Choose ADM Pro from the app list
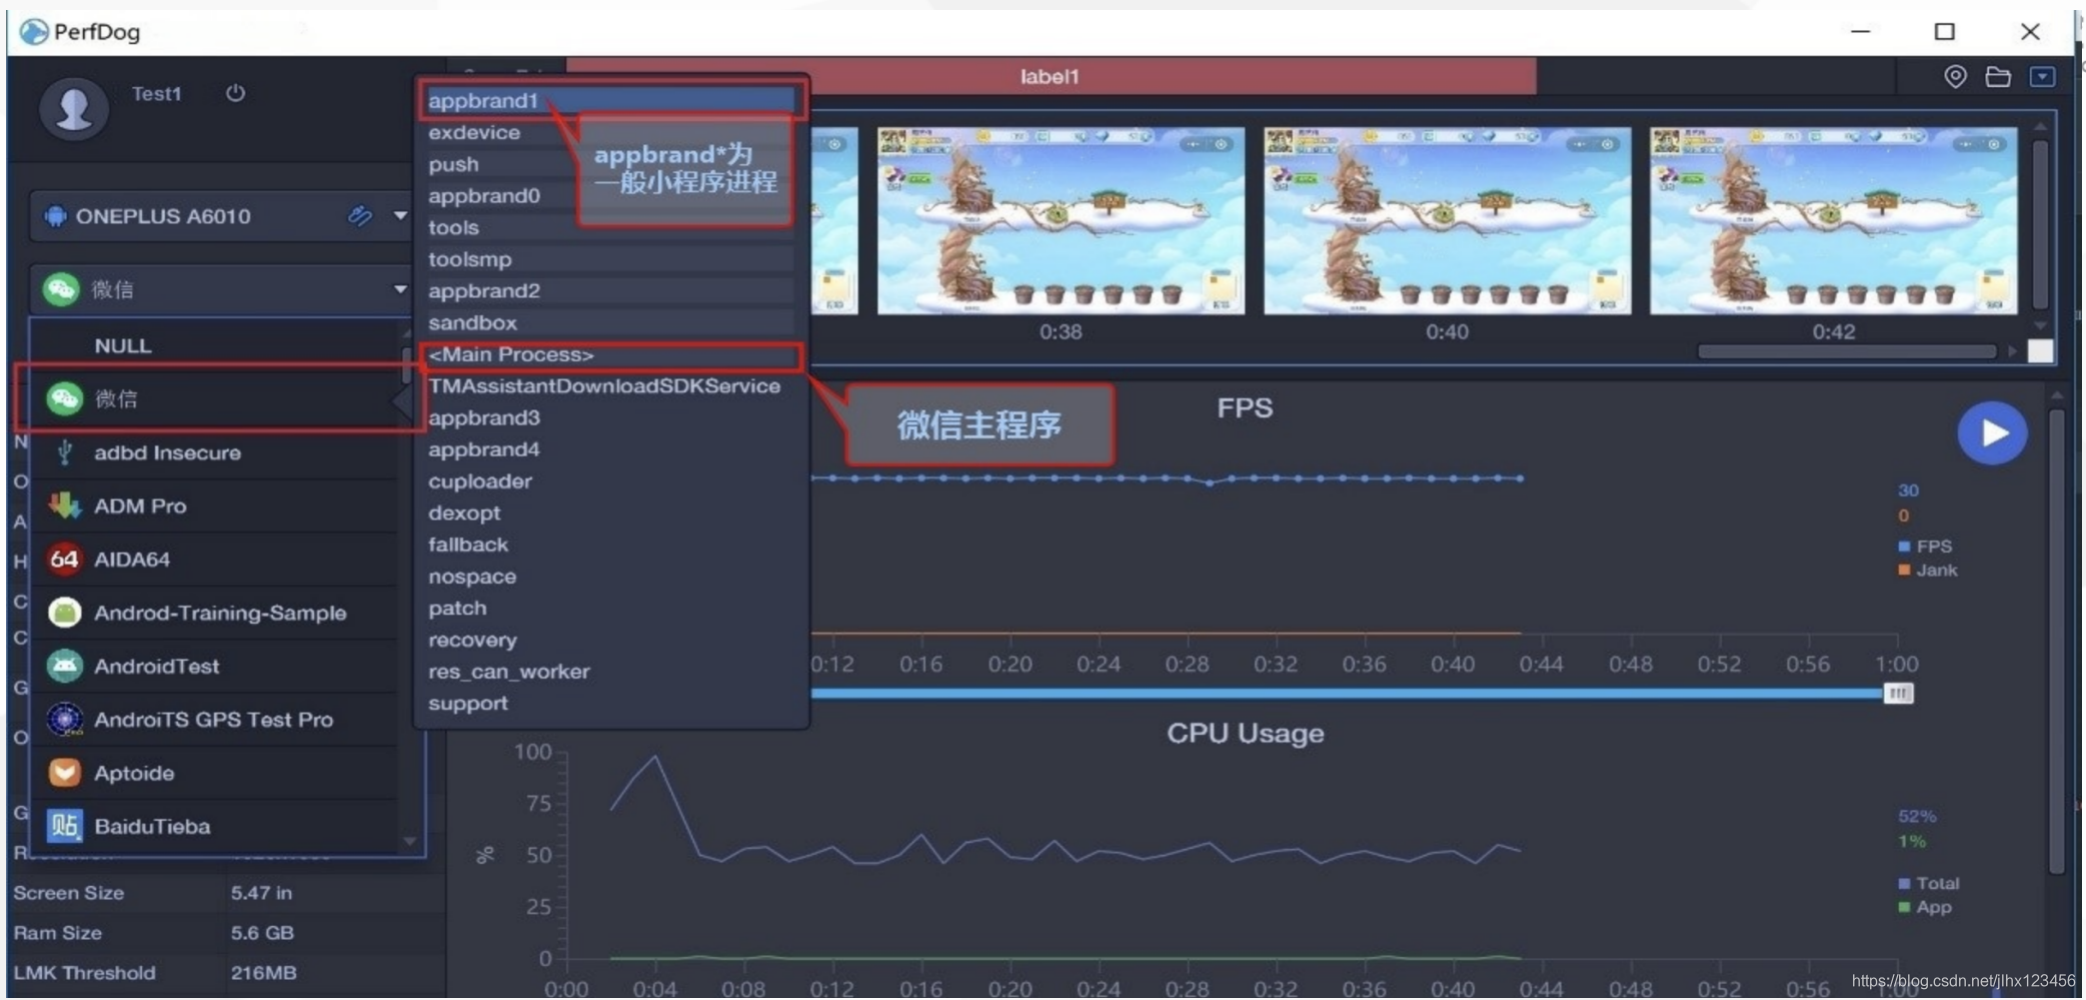The width and height of the screenshot is (2086, 1000). click(215, 506)
